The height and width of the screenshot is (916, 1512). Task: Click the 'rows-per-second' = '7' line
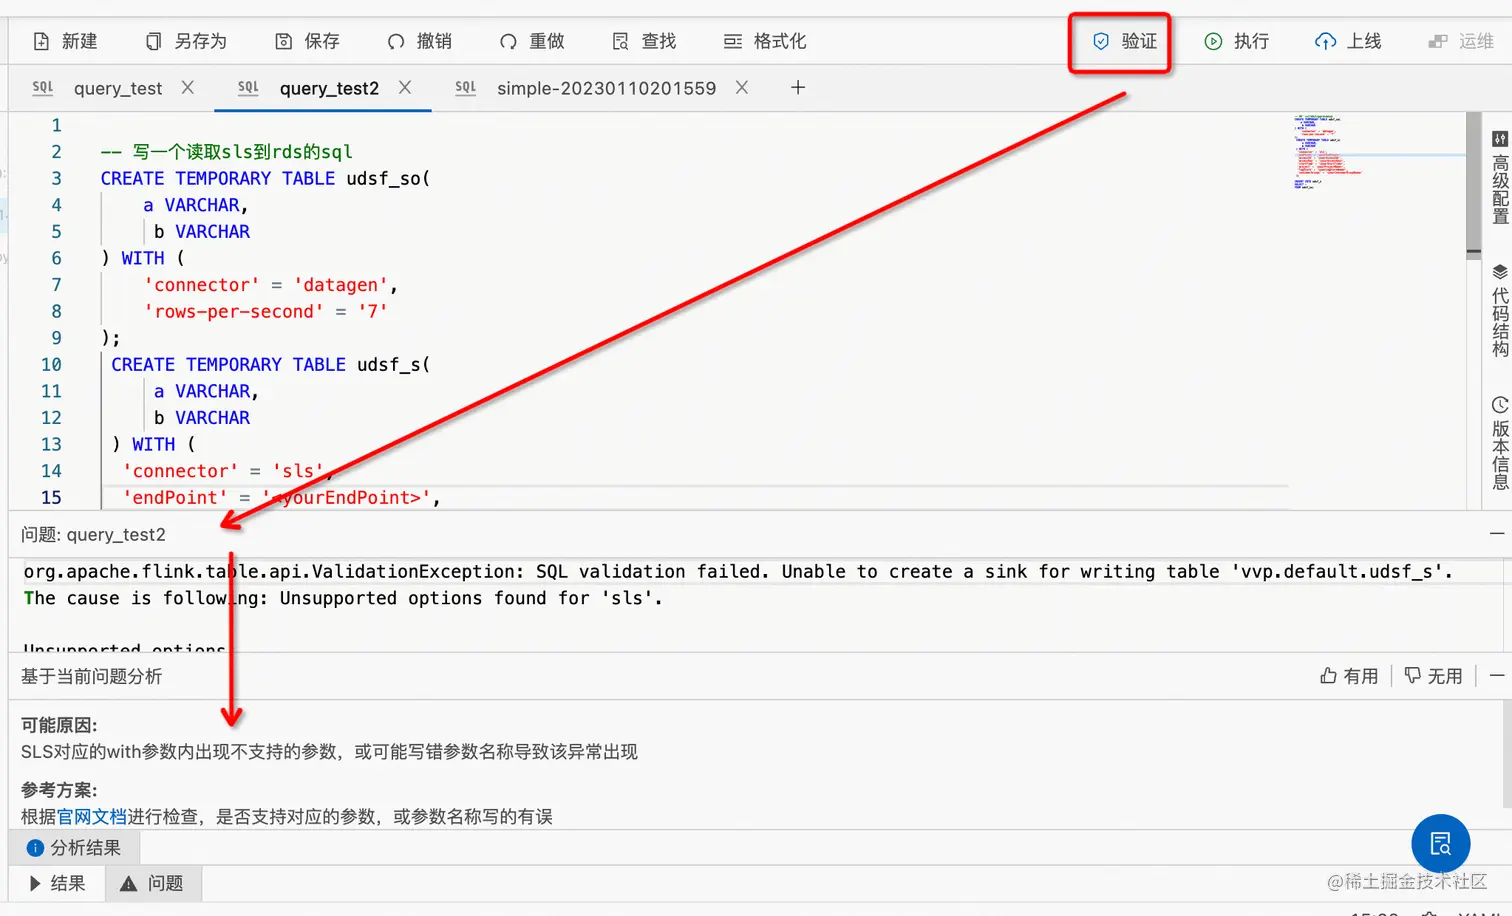(x=266, y=311)
